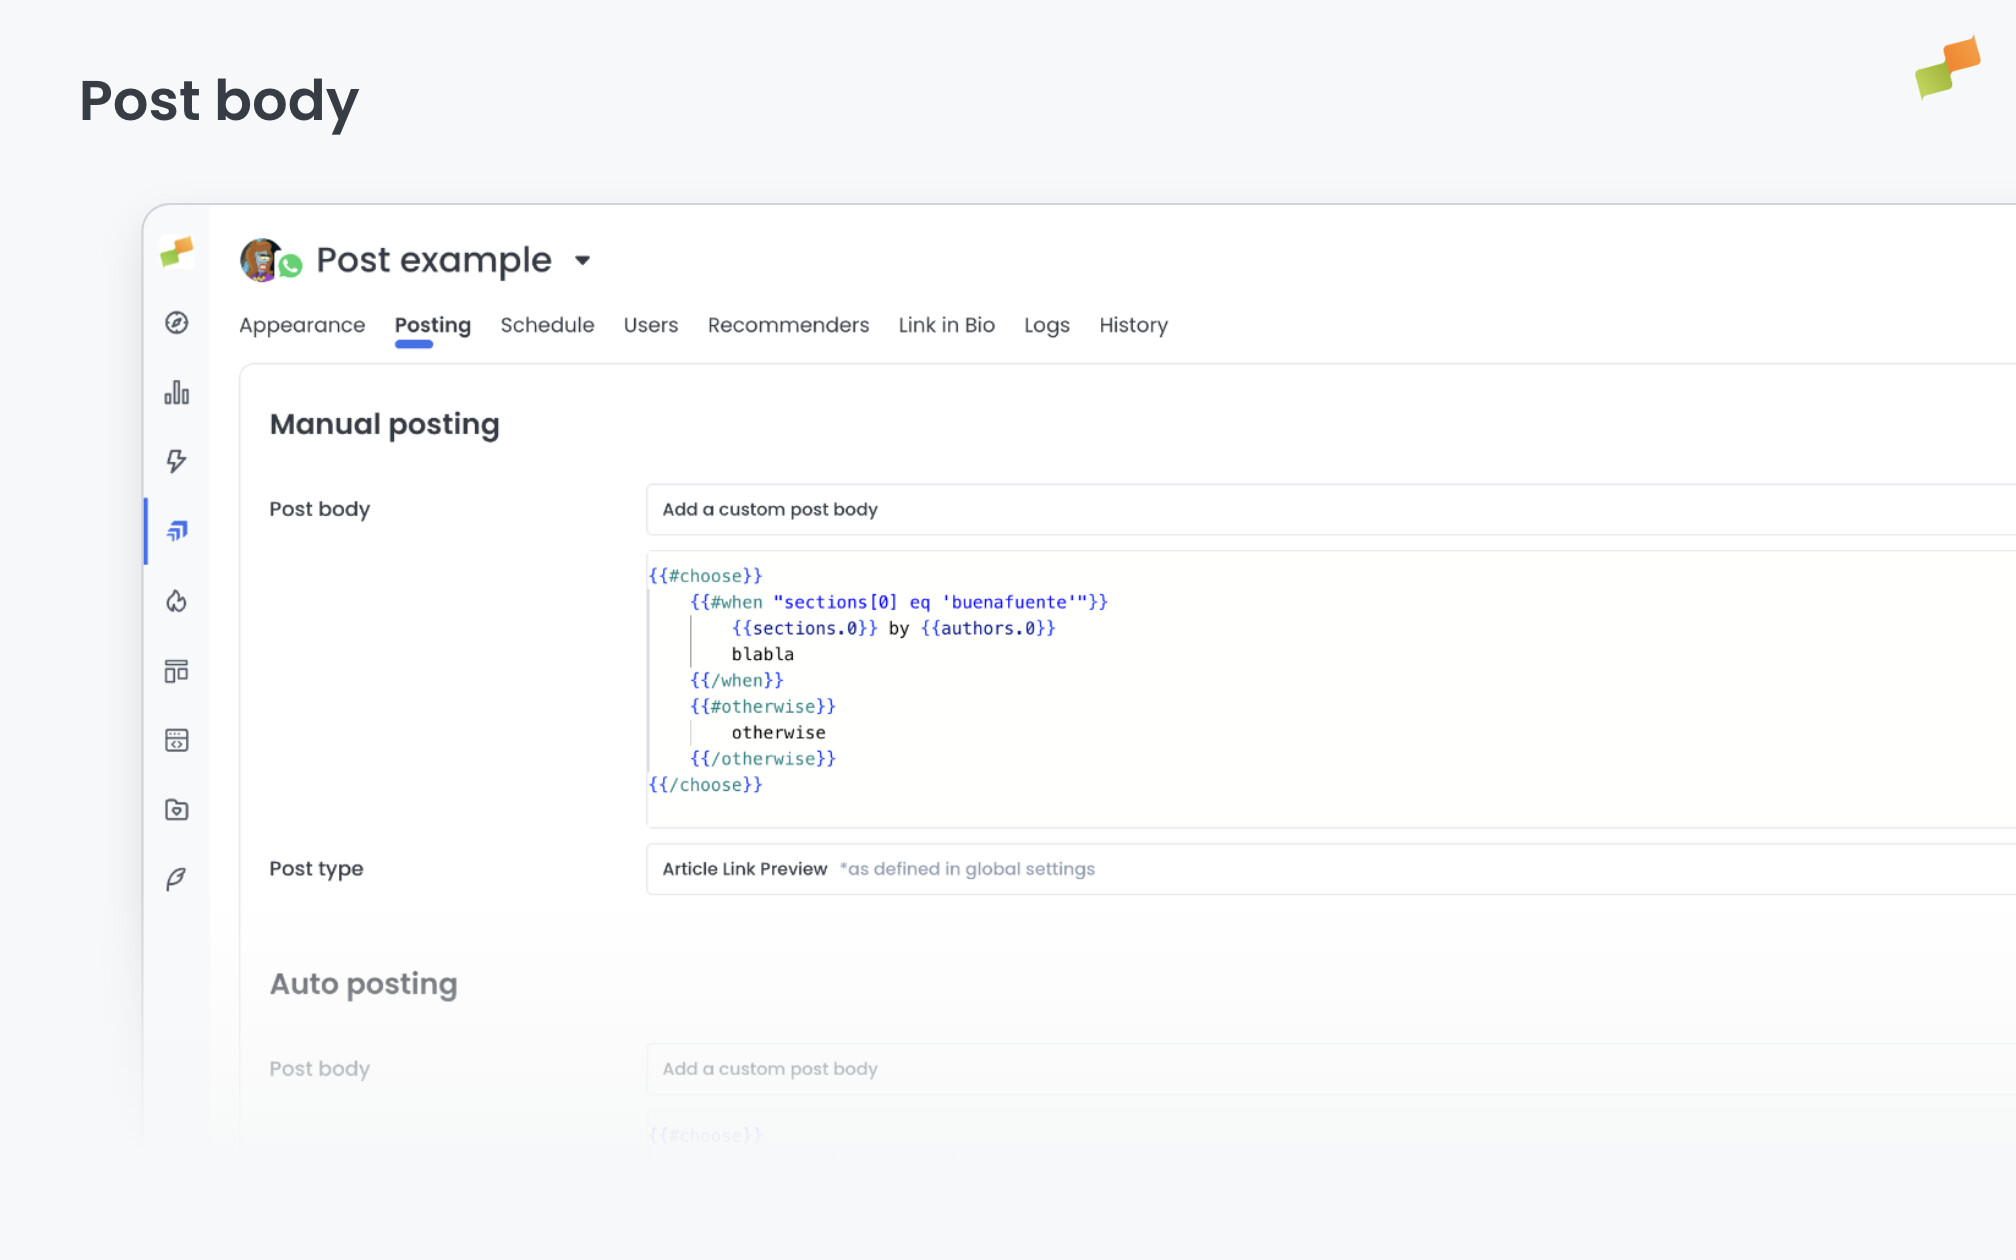The width and height of the screenshot is (2016, 1260).
Task: Select the bar chart analytics icon
Action: coord(176,392)
